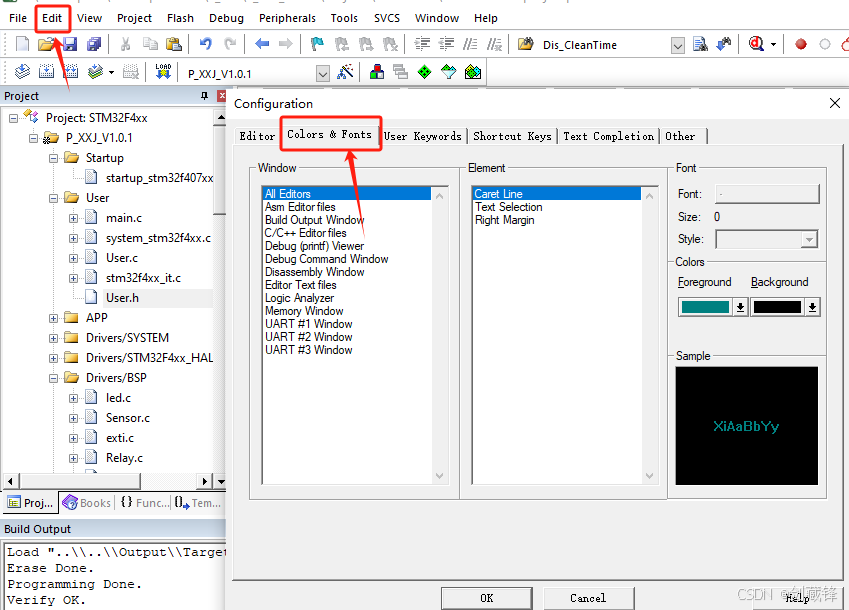Rebuild all target files icon
Screen dimensions: 849x610
[x=70, y=71]
